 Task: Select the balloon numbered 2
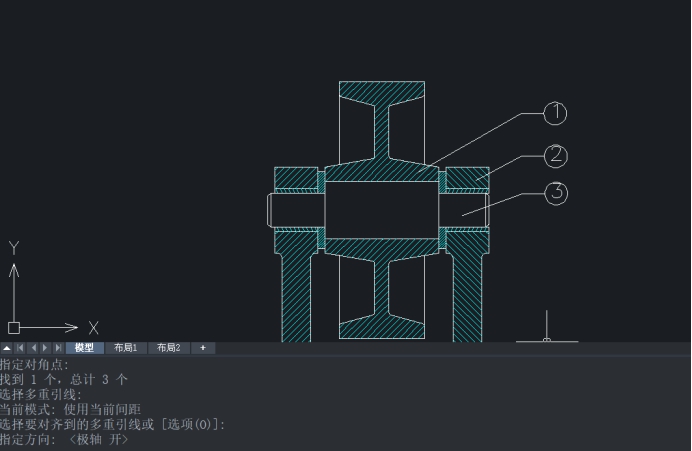556,155
